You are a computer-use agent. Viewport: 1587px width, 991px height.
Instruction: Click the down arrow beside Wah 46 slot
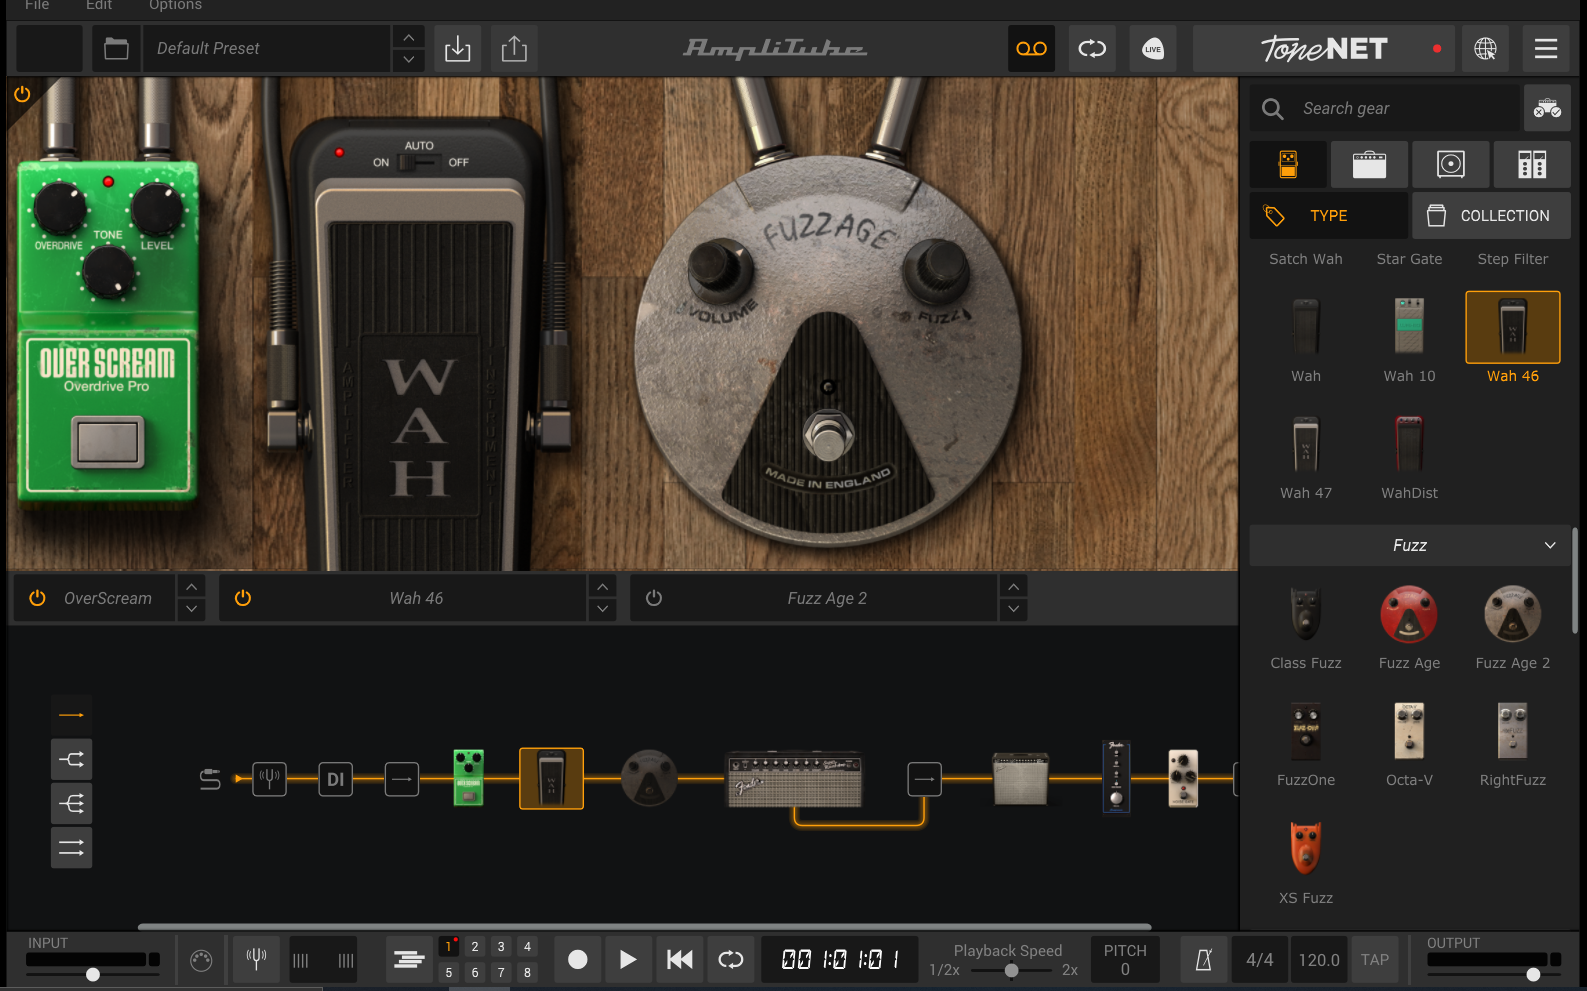pos(602,609)
